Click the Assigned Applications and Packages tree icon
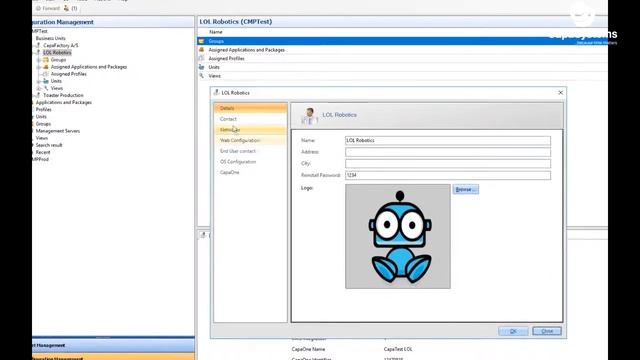Screen dimensions: 640x360 point(46,67)
